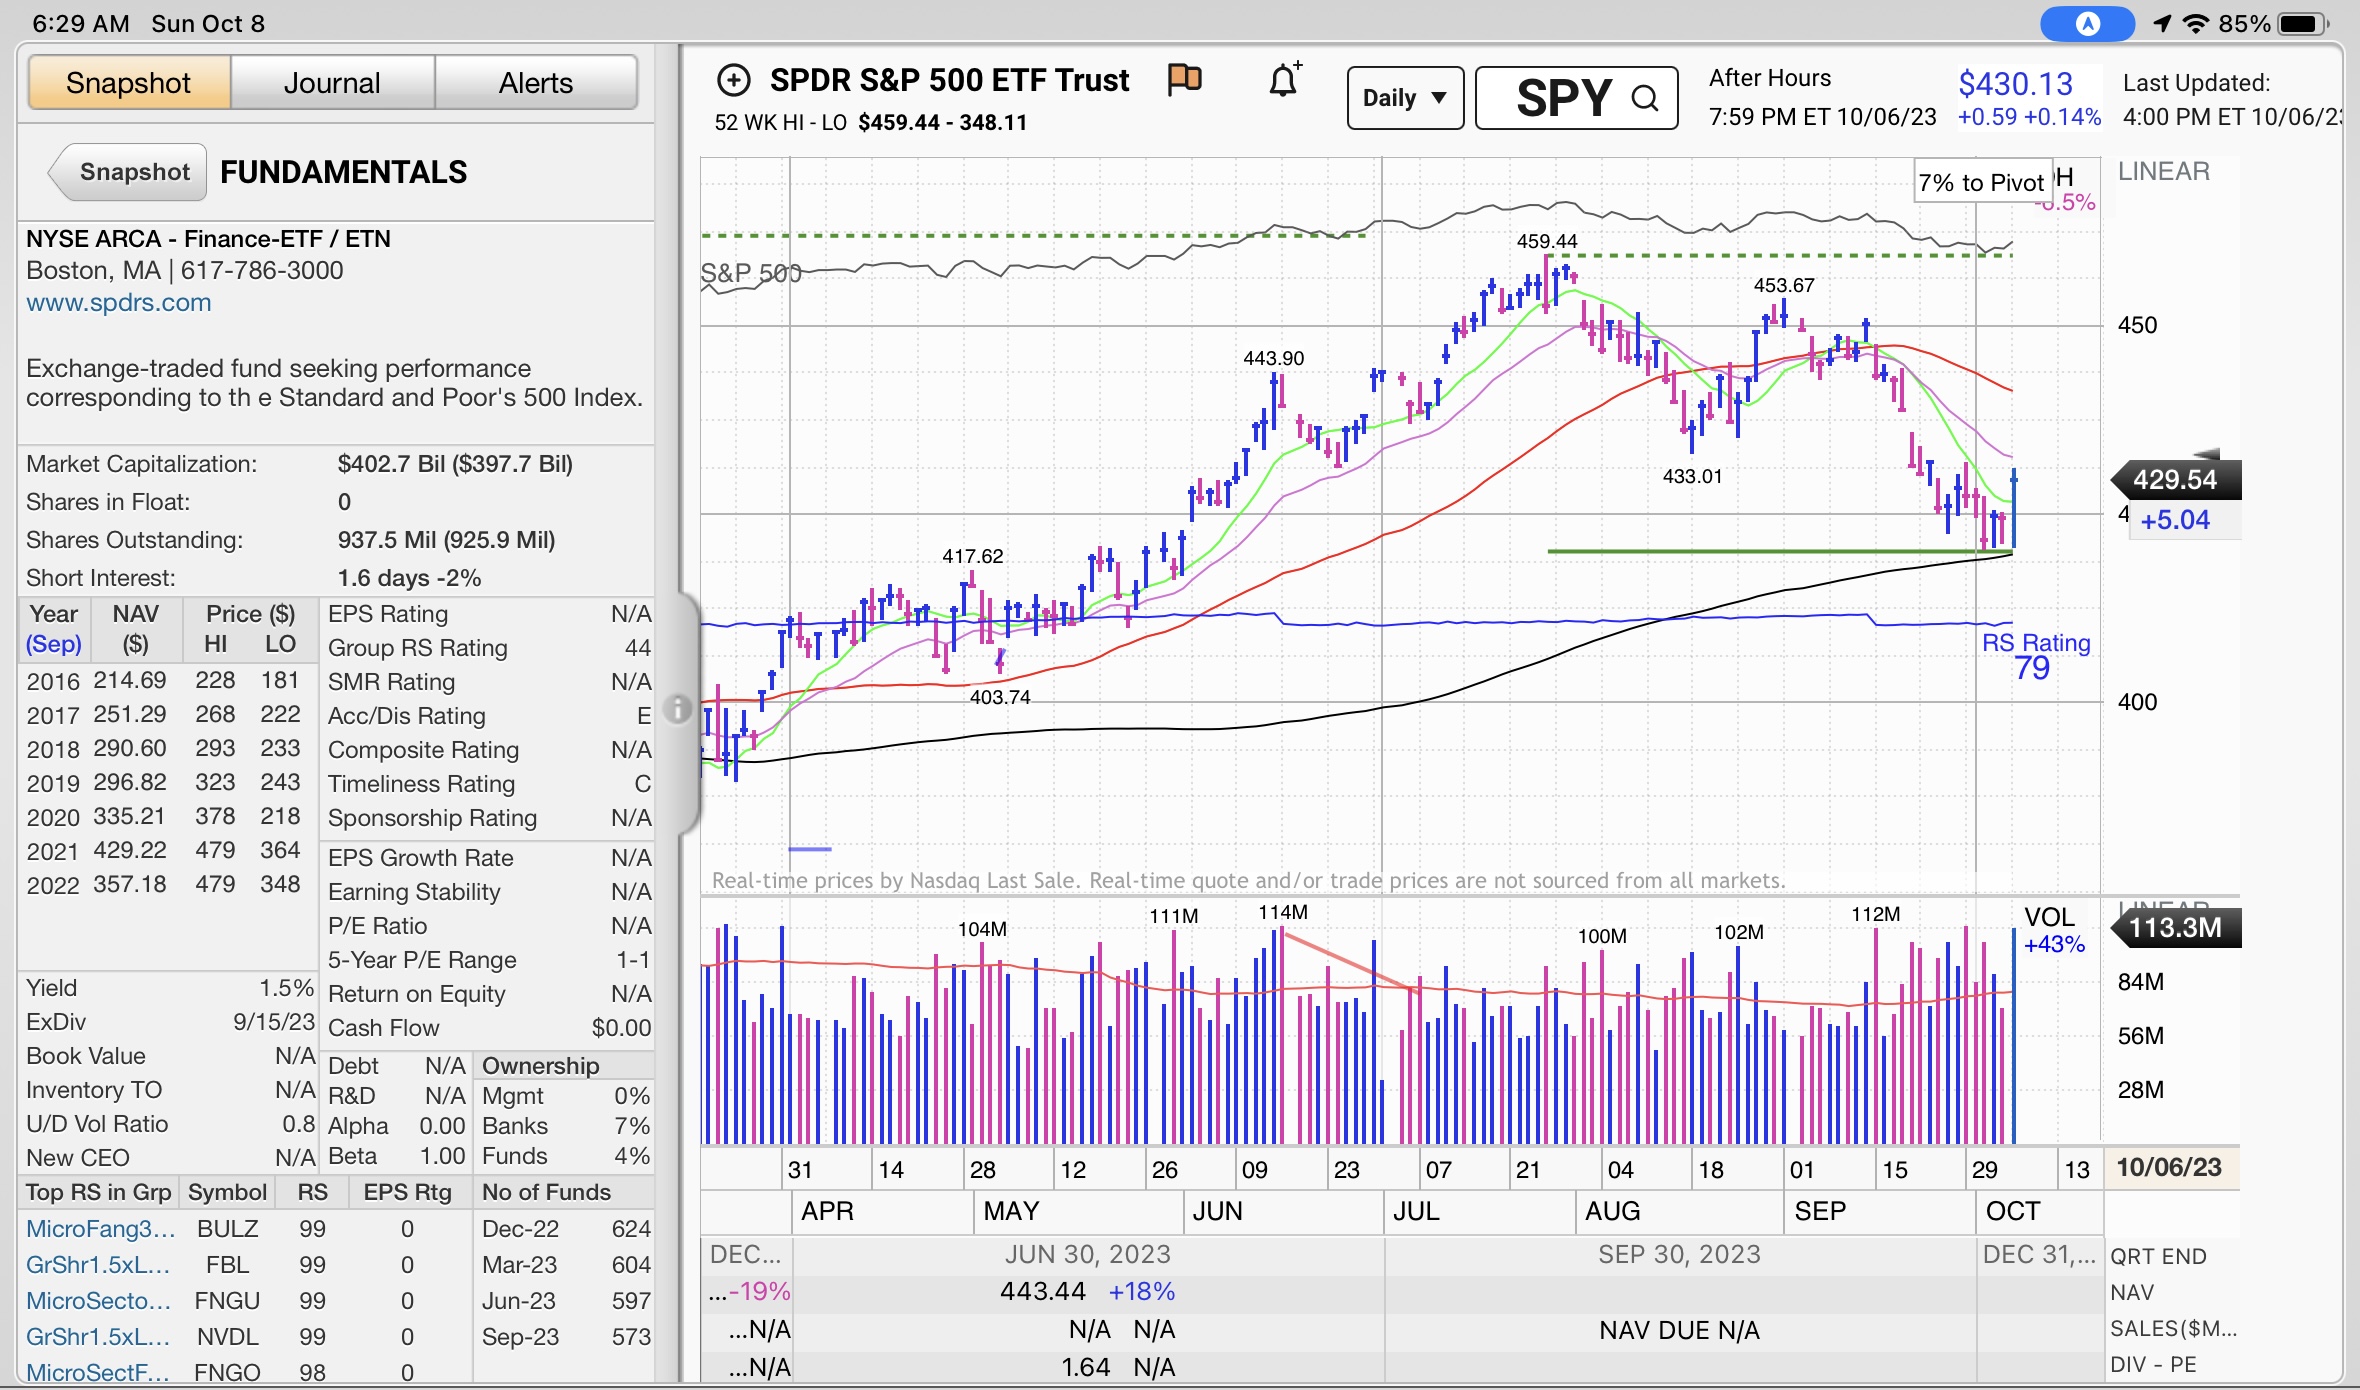Tap the S&P 500 index line label

751,273
